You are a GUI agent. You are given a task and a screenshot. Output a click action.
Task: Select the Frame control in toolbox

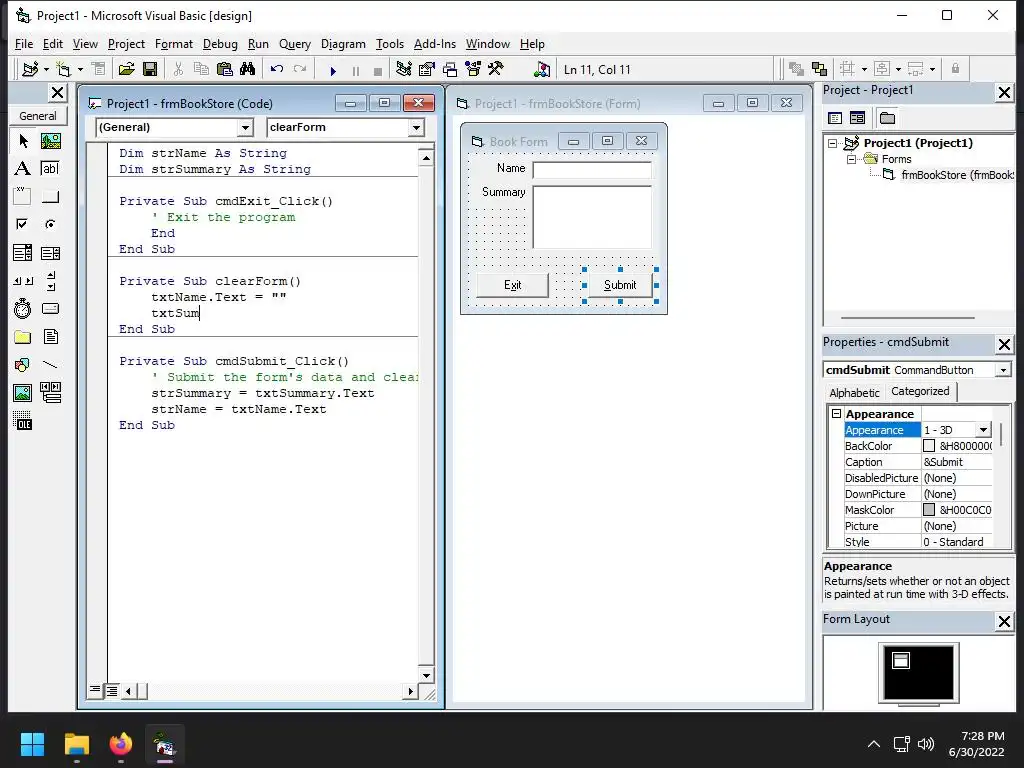[23, 196]
